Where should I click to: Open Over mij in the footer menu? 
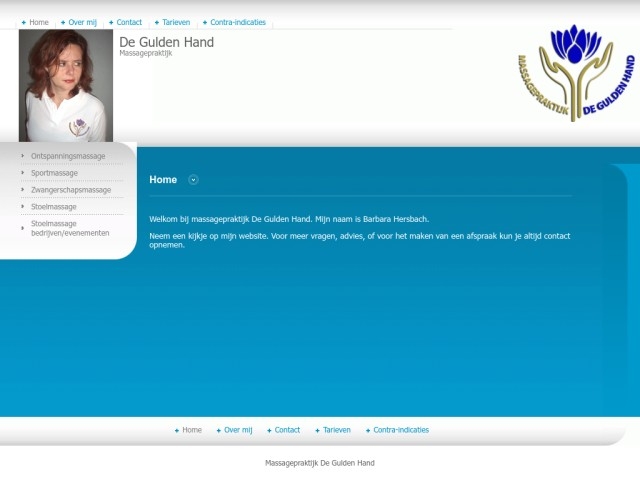(x=238, y=430)
